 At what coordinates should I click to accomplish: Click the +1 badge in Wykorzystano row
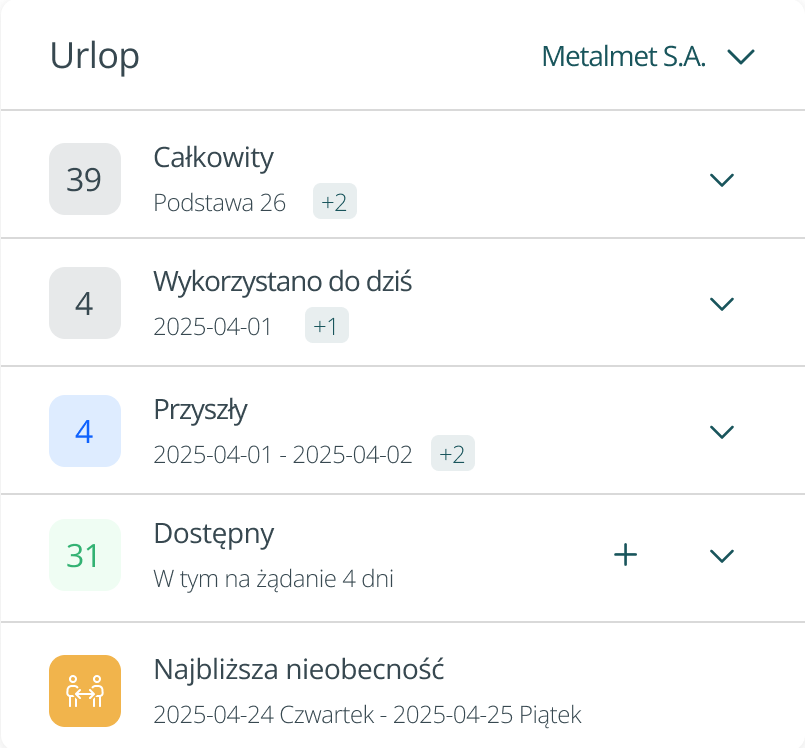click(x=327, y=325)
